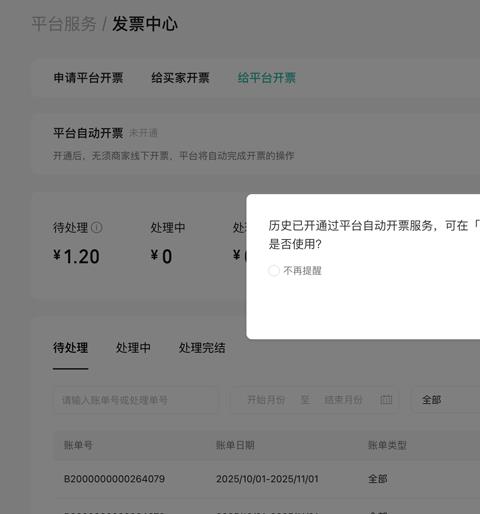The height and width of the screenshot is (514, 480).
Task: Open the calendar icon in month range
Action: tap(386, 399)
